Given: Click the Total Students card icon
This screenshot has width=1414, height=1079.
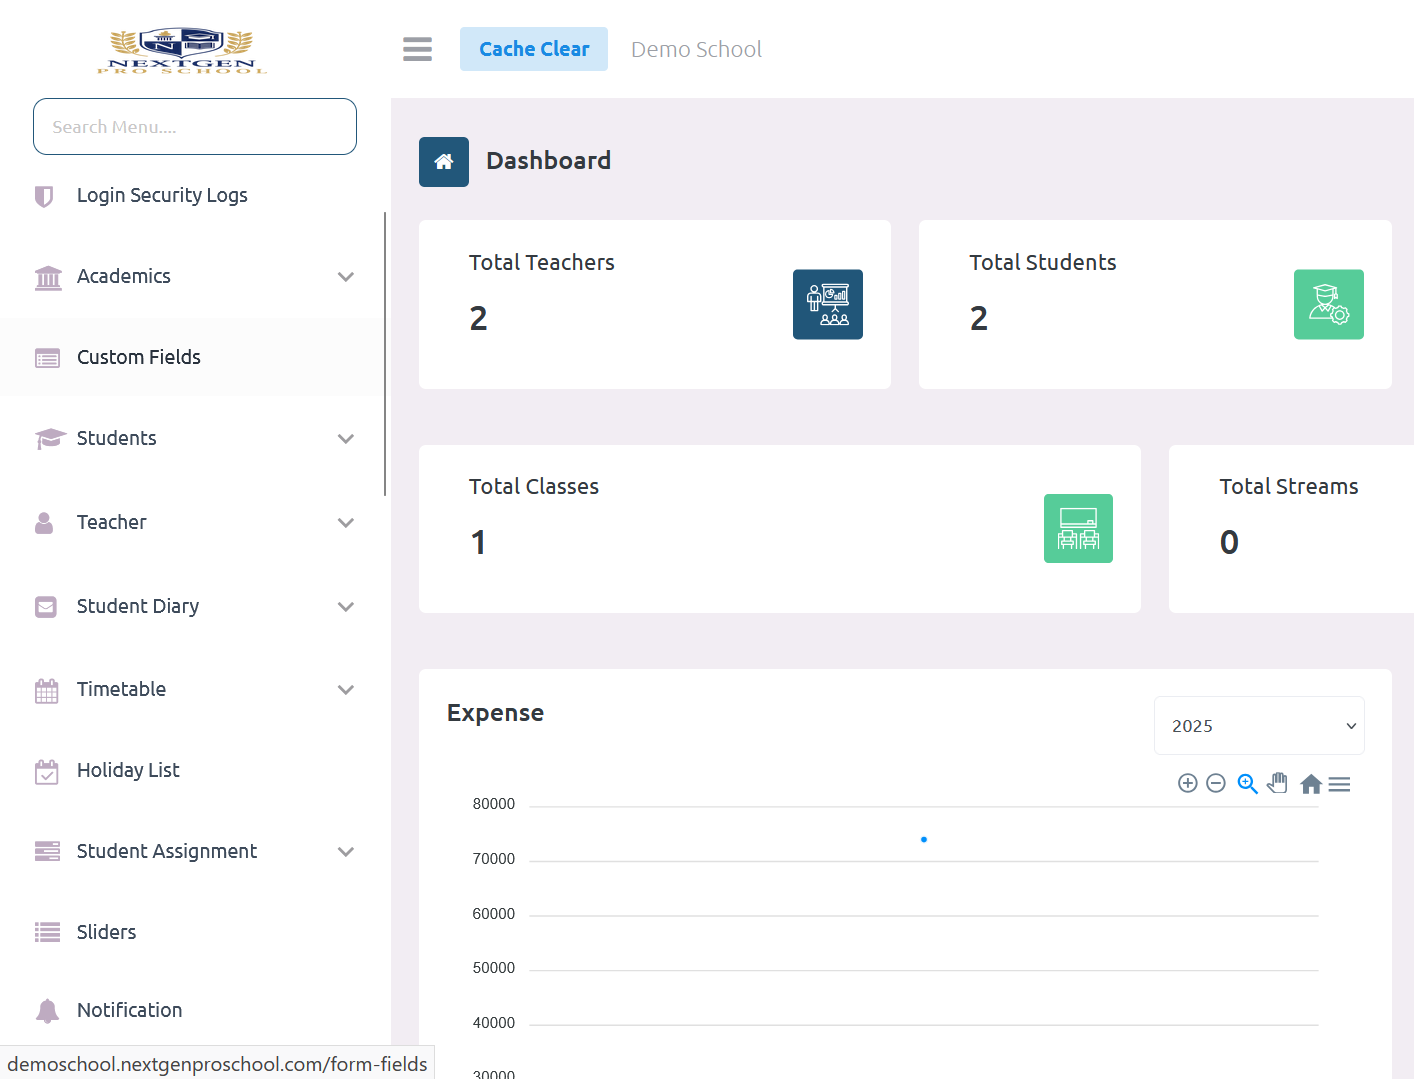Looking at the screenshot, I should (x=1328, y=305).
